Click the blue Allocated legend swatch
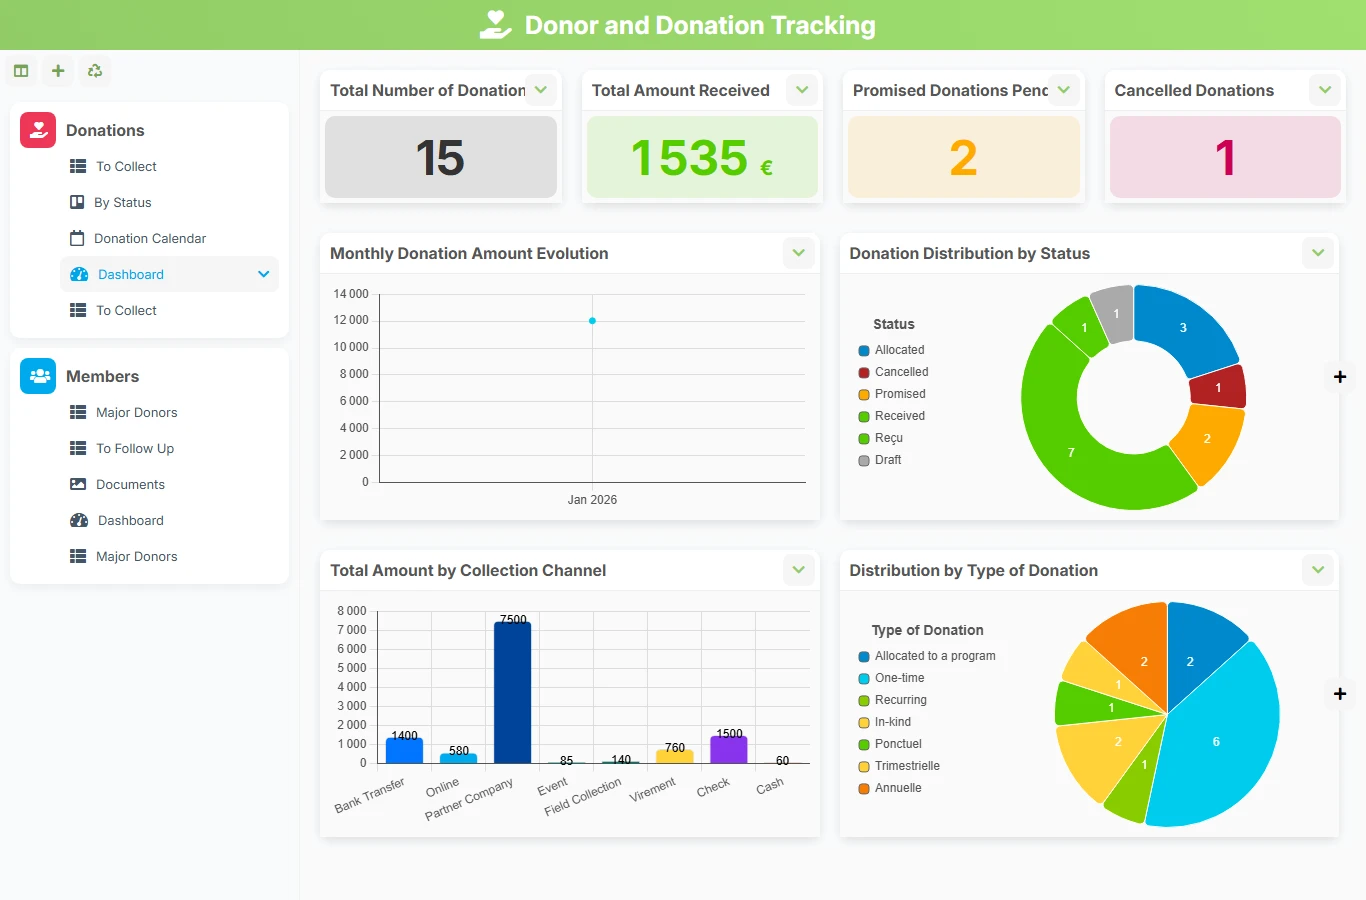 (864, 351)
